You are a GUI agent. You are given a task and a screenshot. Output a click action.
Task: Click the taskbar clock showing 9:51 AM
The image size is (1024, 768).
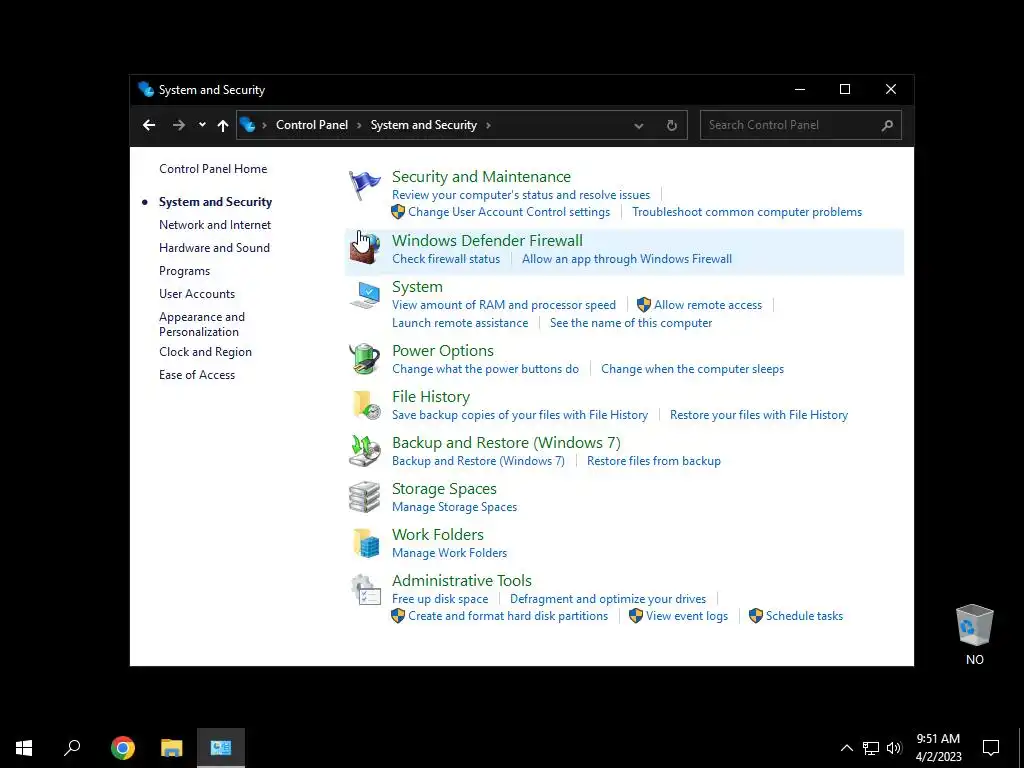tap(938, 748)
